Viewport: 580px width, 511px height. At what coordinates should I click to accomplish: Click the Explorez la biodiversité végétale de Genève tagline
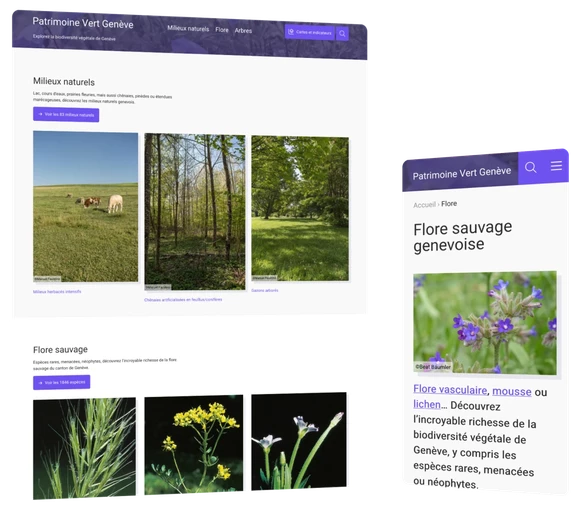[x=74, y=37]
